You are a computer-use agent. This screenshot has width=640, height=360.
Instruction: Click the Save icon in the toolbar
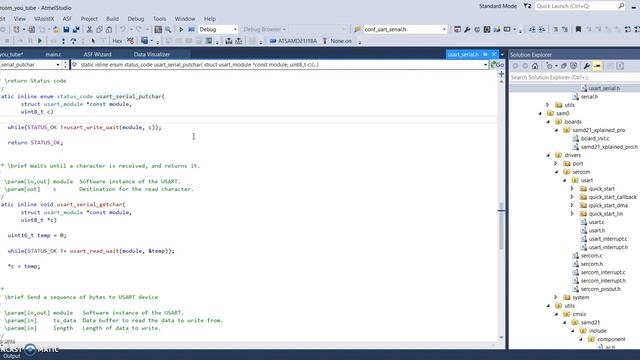(66, 29)
